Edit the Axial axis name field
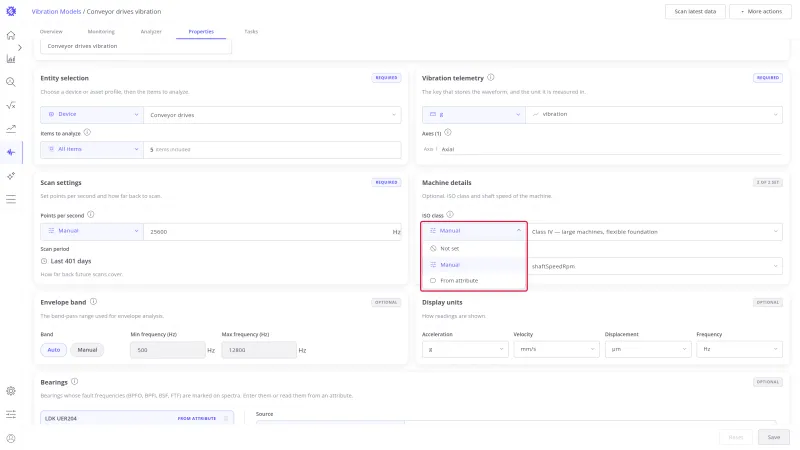 click(610, 149)
